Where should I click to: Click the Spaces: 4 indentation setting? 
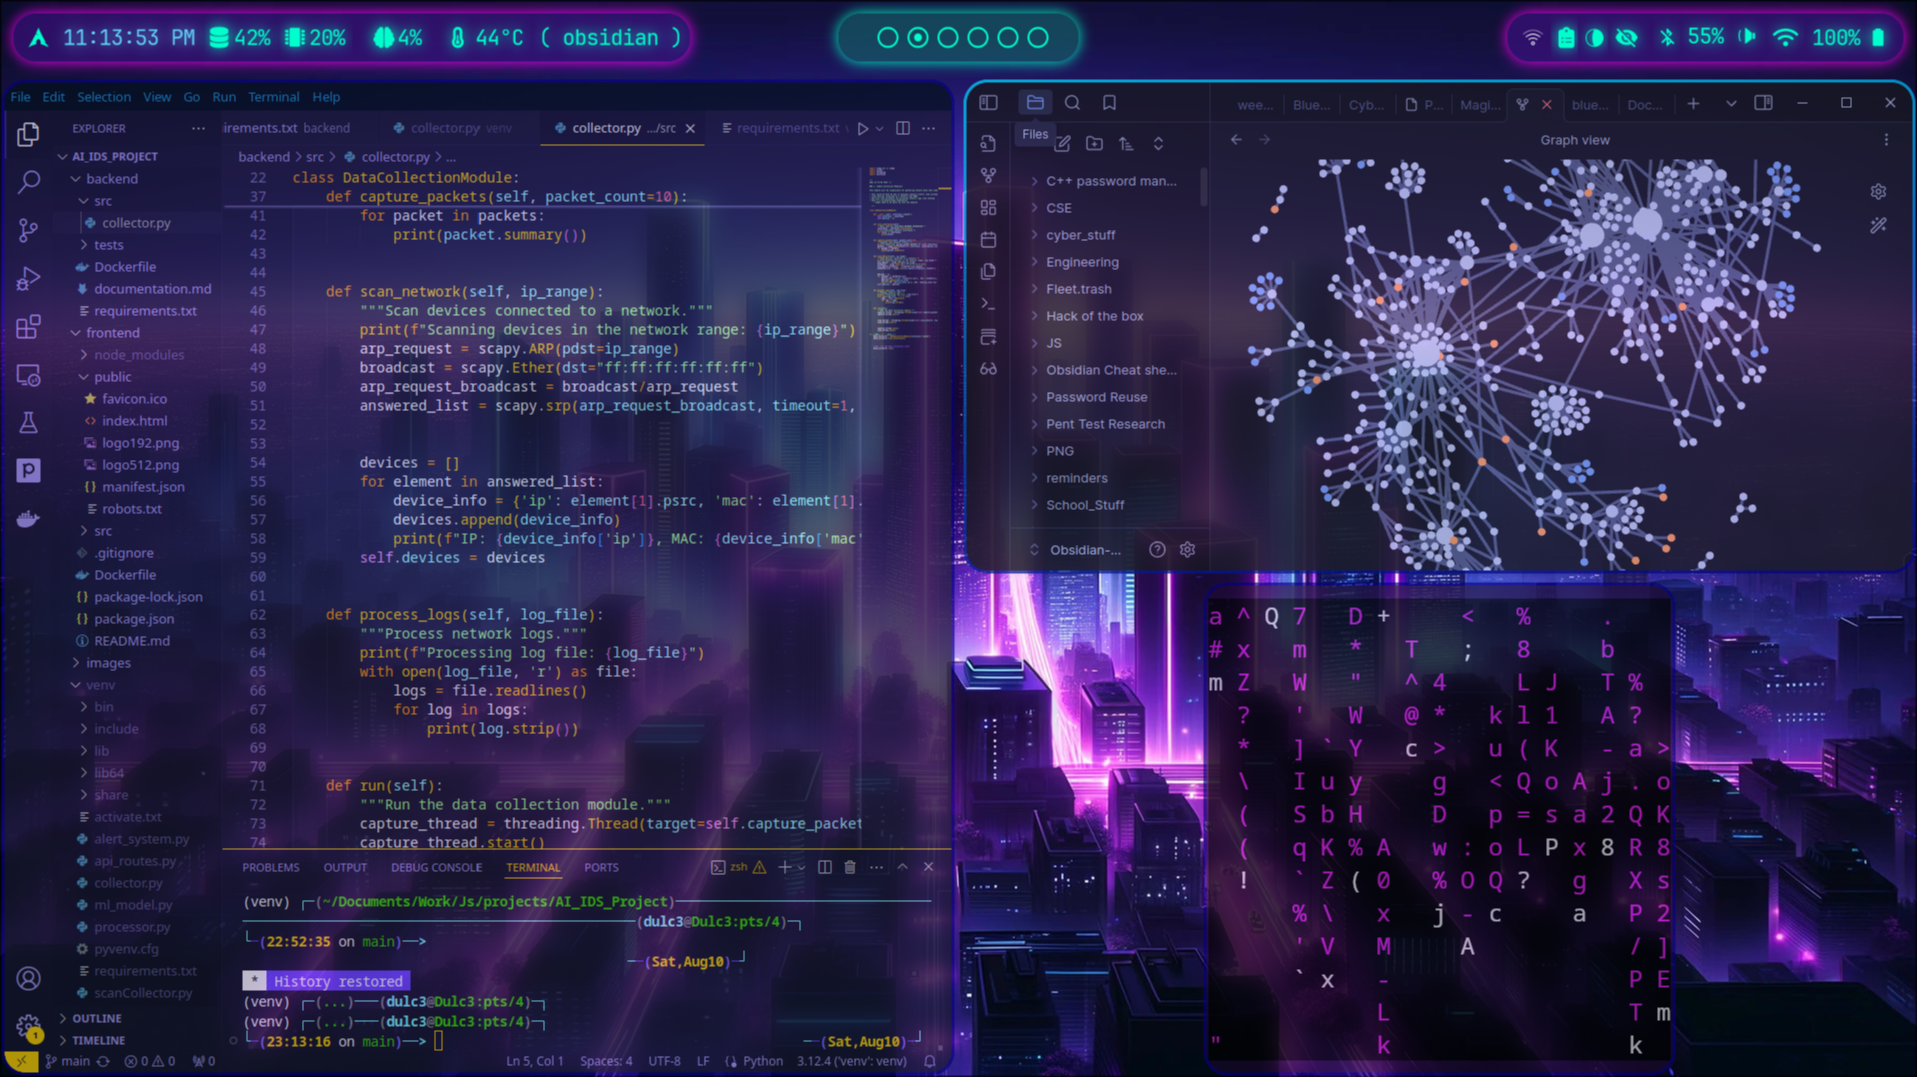[x=606, y=1061]
